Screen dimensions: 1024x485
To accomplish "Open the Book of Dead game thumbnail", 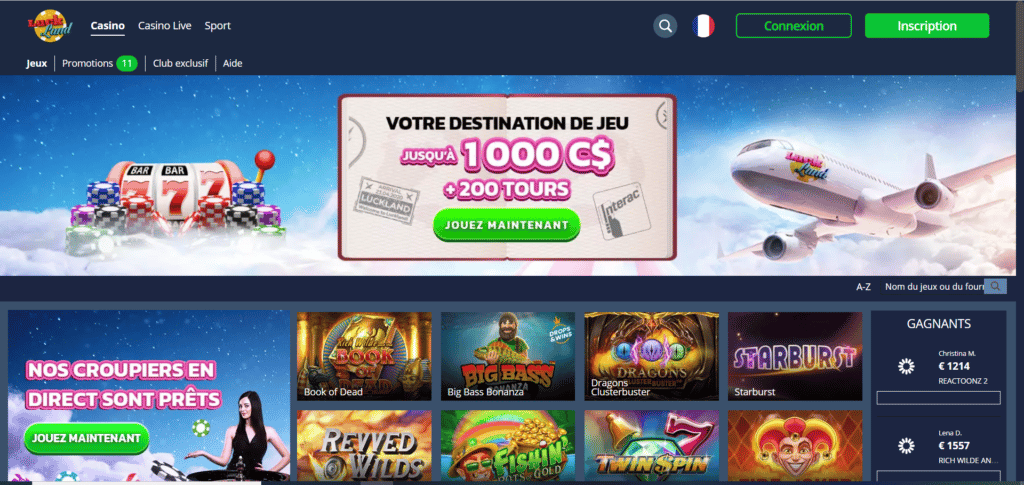I will [x=364, y=356].
